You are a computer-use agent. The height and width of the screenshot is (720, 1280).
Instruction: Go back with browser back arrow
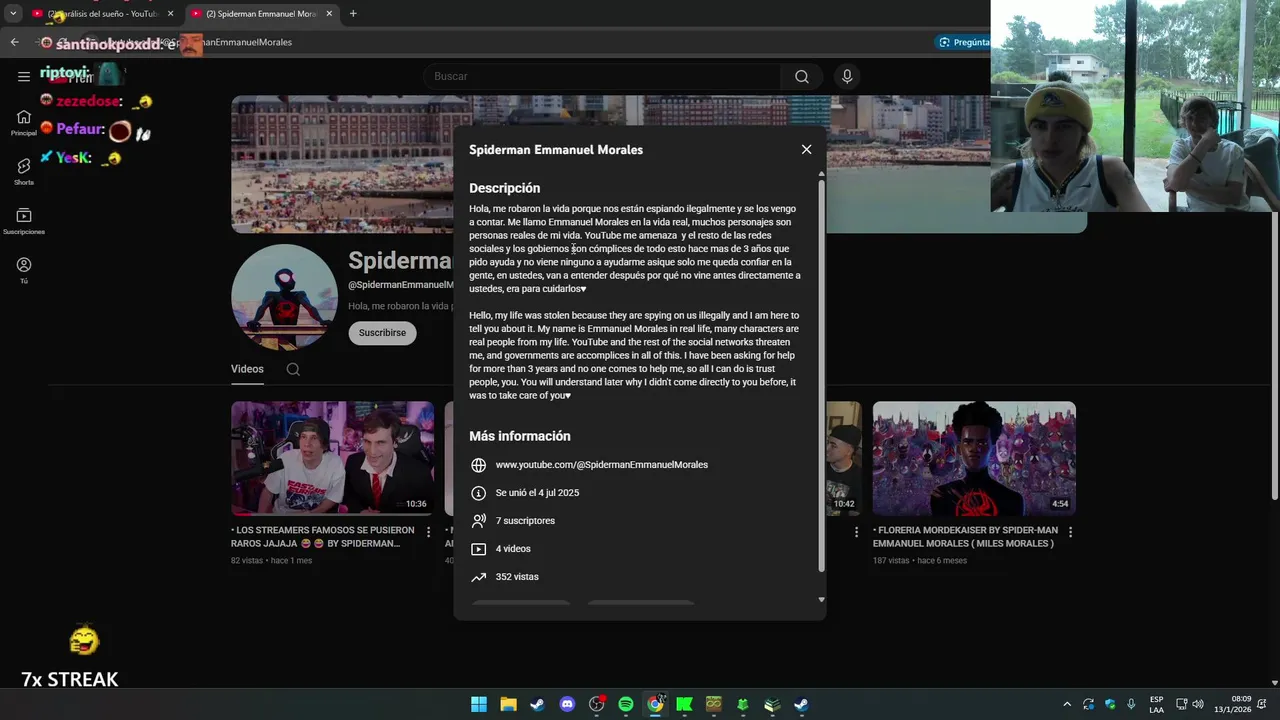point(14,42)
